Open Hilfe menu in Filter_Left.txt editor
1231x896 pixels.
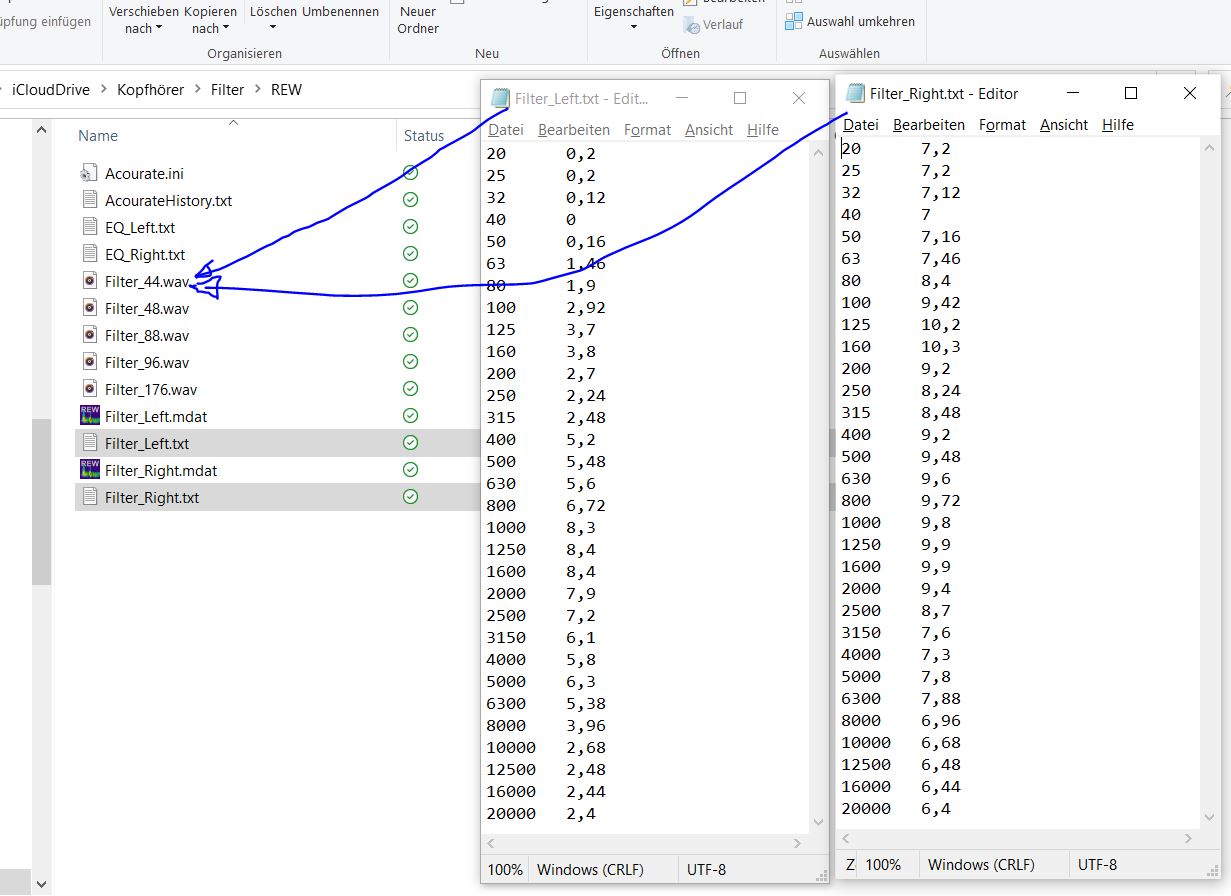tap(763, 130)
